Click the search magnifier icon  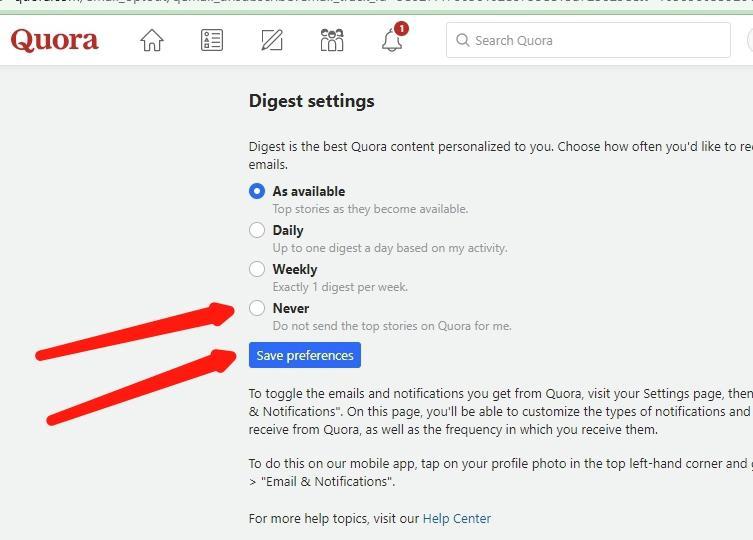click(462, 40)
